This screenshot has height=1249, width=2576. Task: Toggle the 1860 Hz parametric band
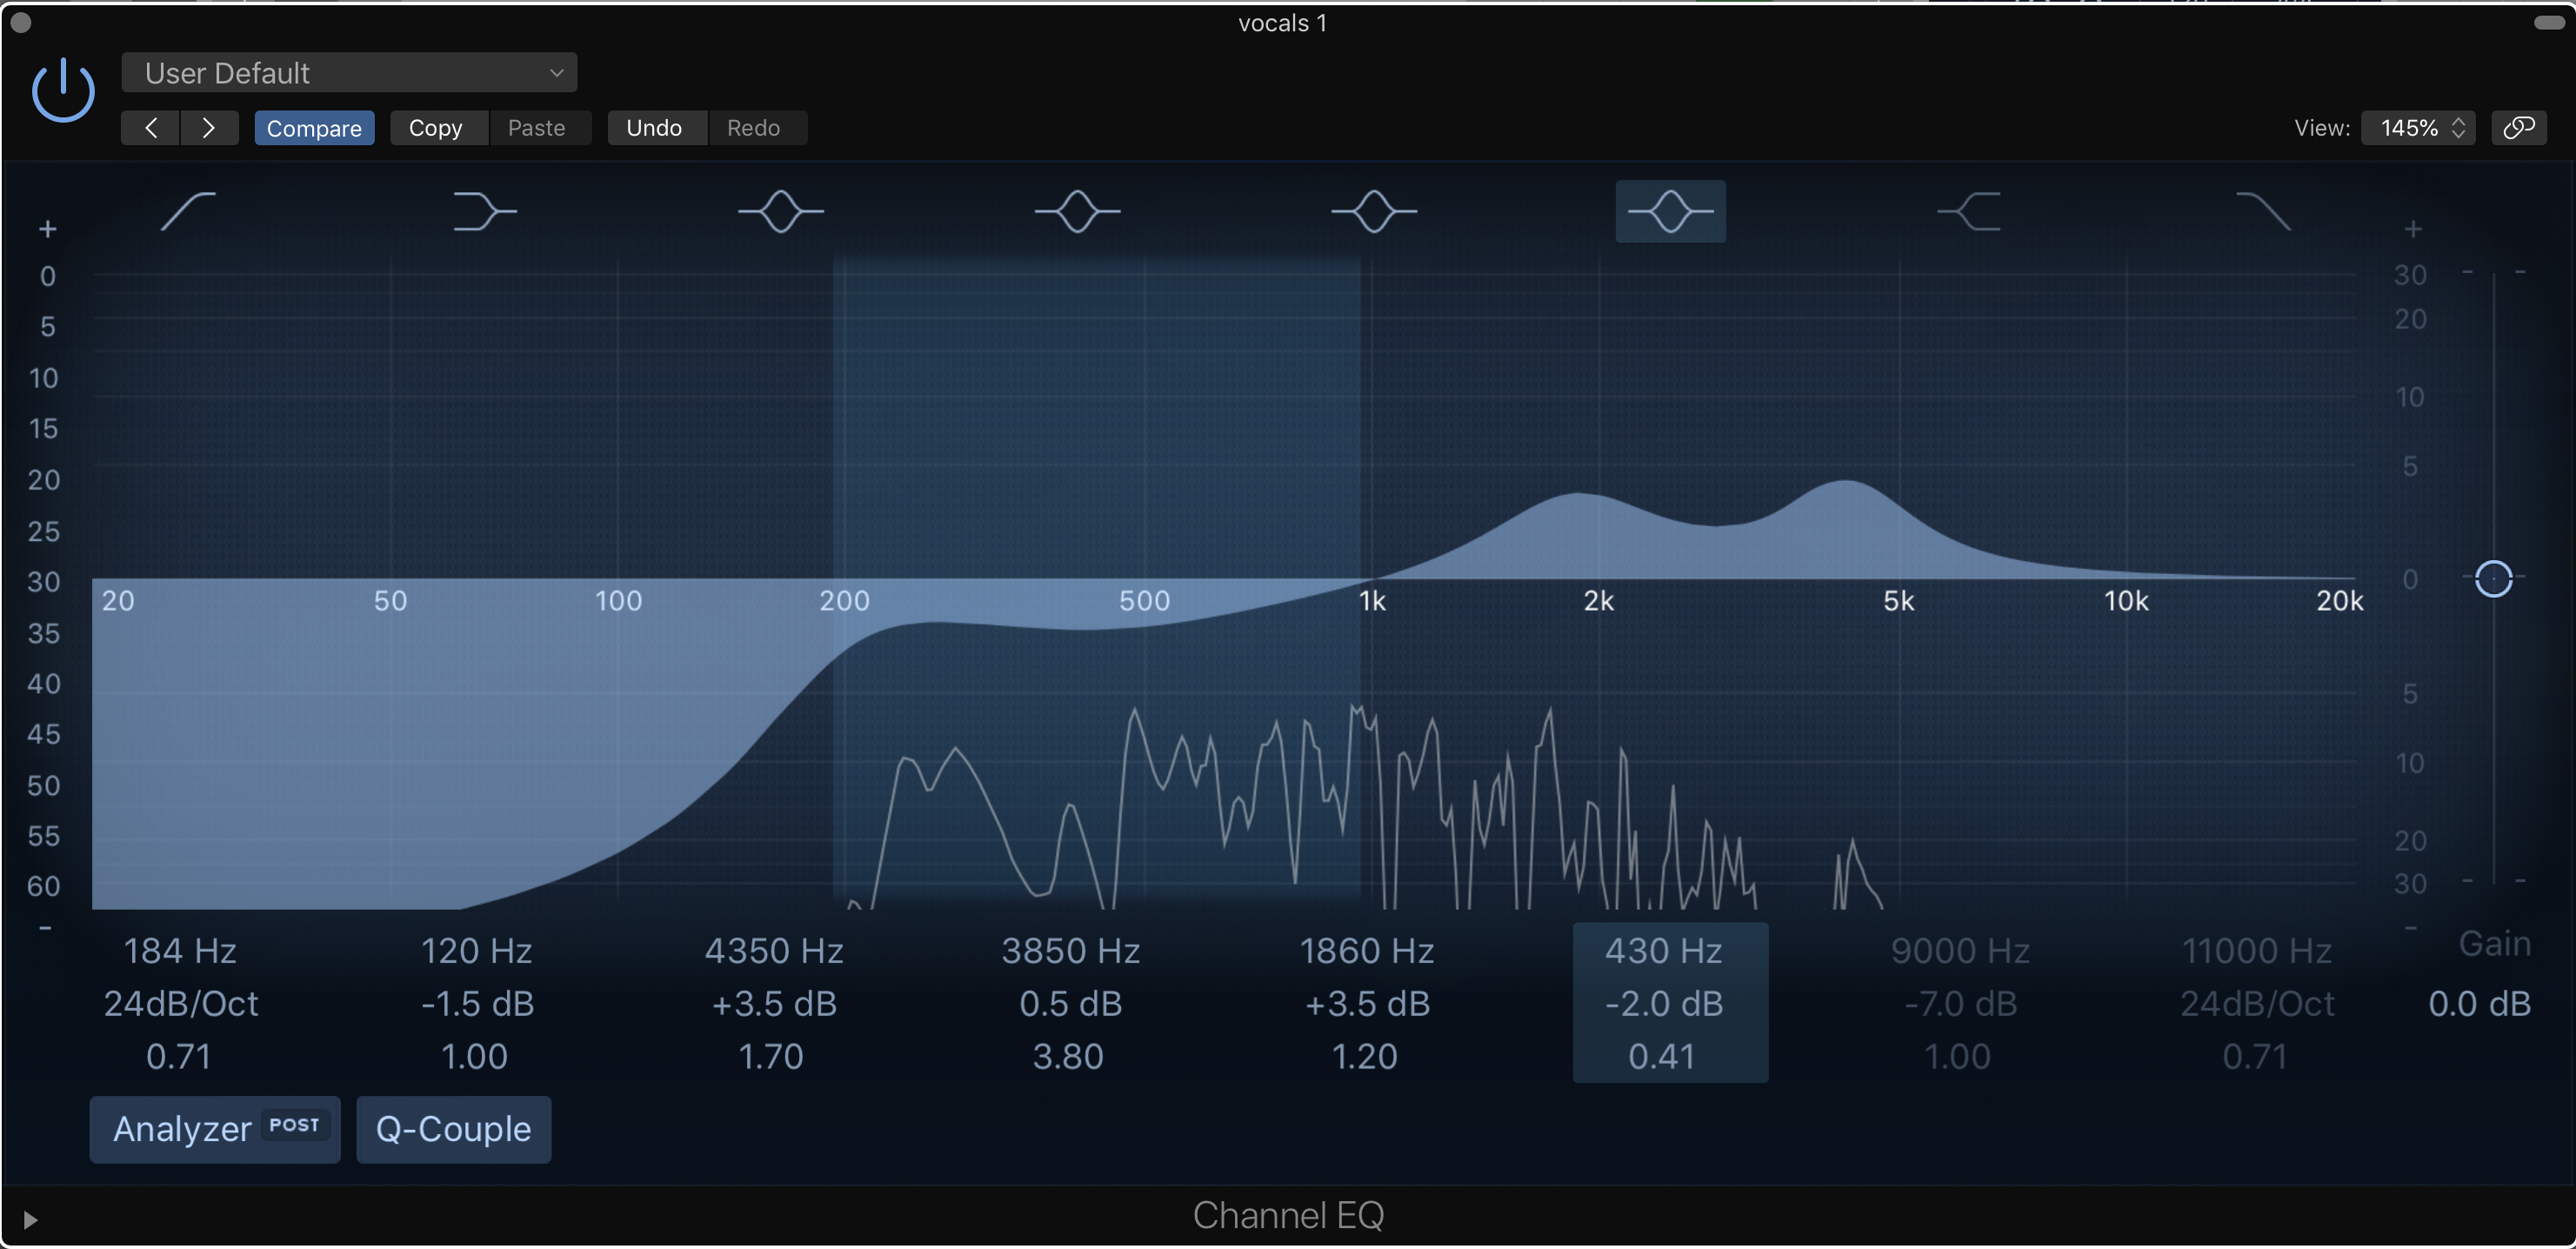[1374, 211]
